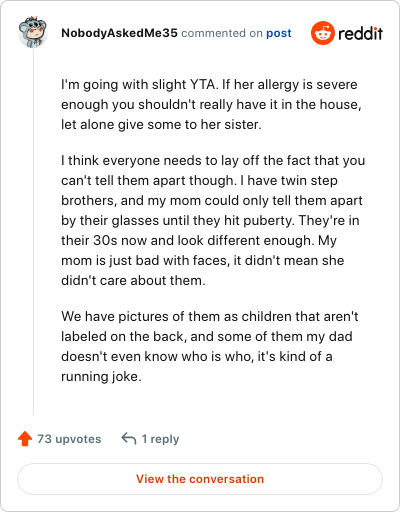Click the "View the conversation" button
The image size is (400, 512).
click(200, 479)
